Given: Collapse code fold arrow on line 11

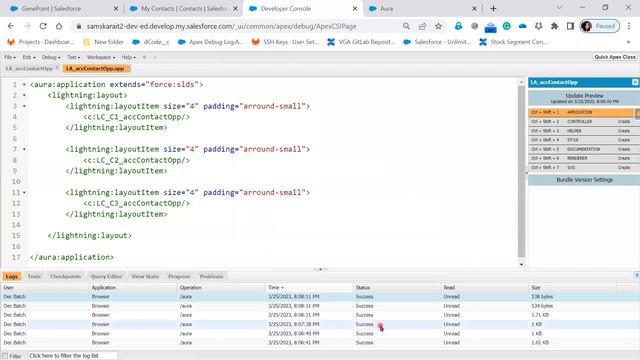Looking at the screenshot, I should (x=24, y=193).
